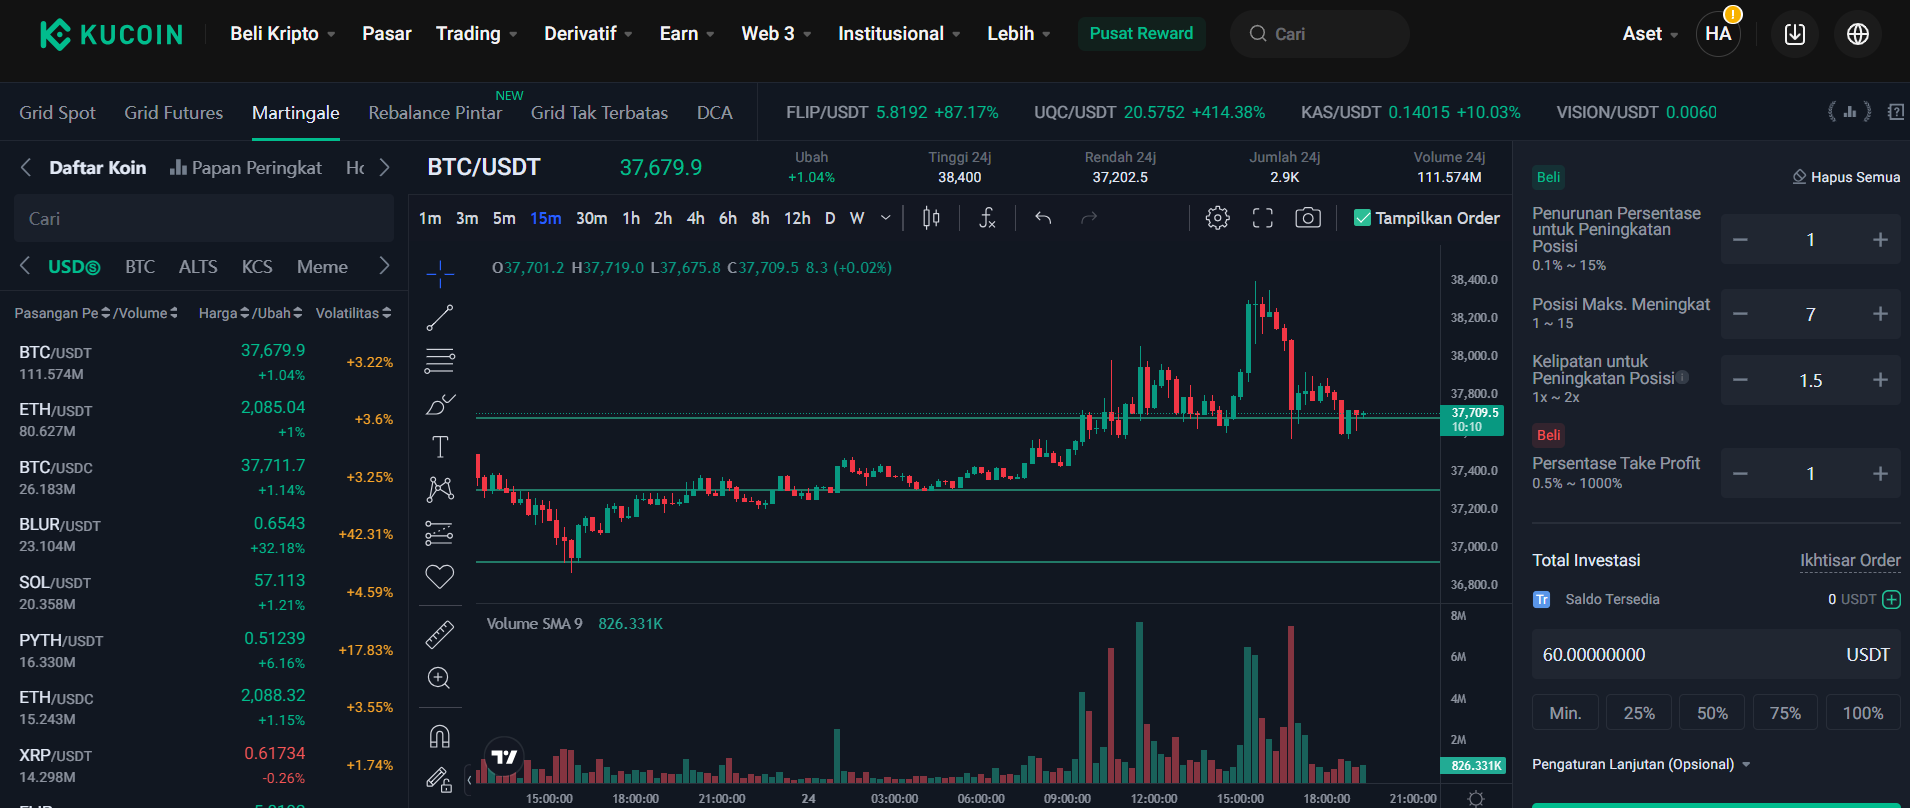Go to the KuCoin home logo
1910x808 pixels.
(x=111, y=34)
